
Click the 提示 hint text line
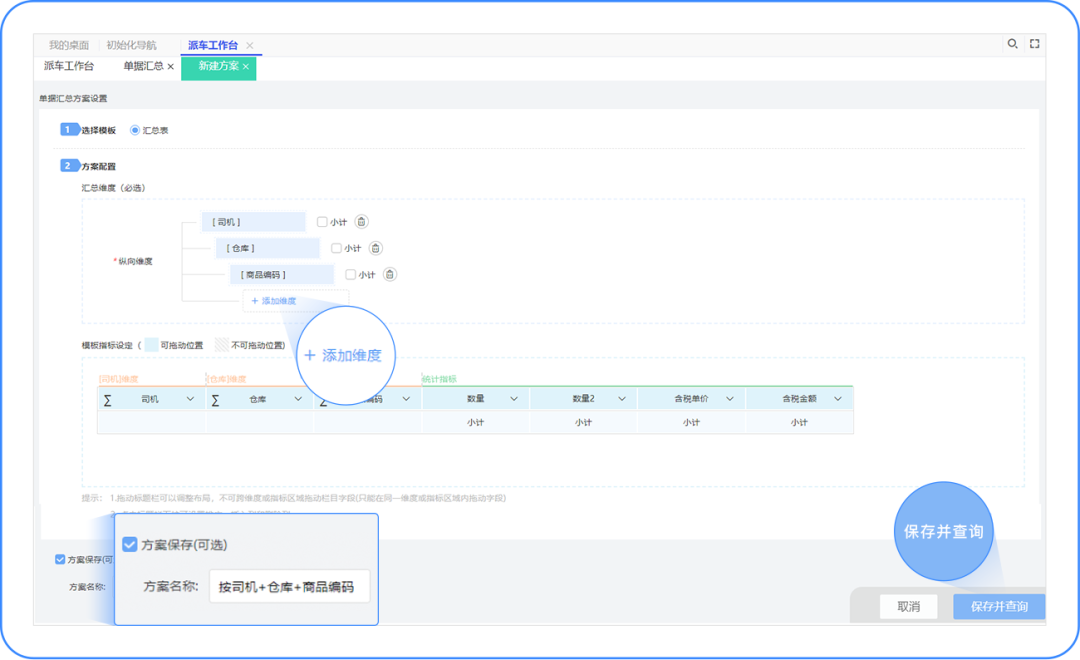tap(293, 498)
